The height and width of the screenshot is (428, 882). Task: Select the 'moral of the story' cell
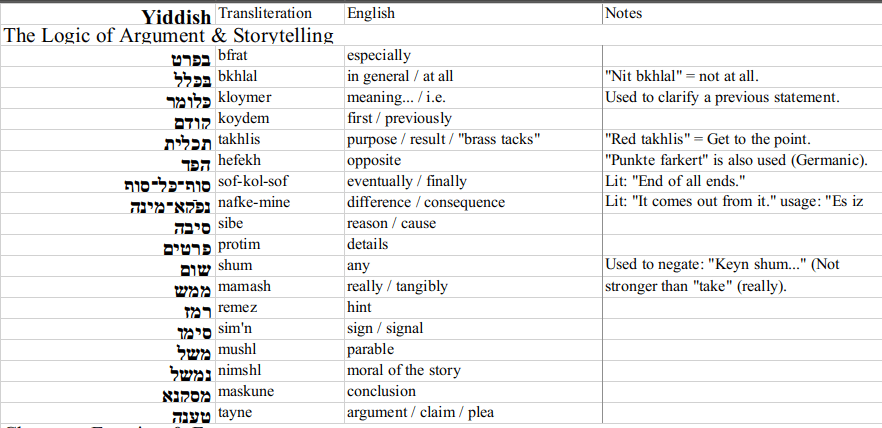point(403,370)
